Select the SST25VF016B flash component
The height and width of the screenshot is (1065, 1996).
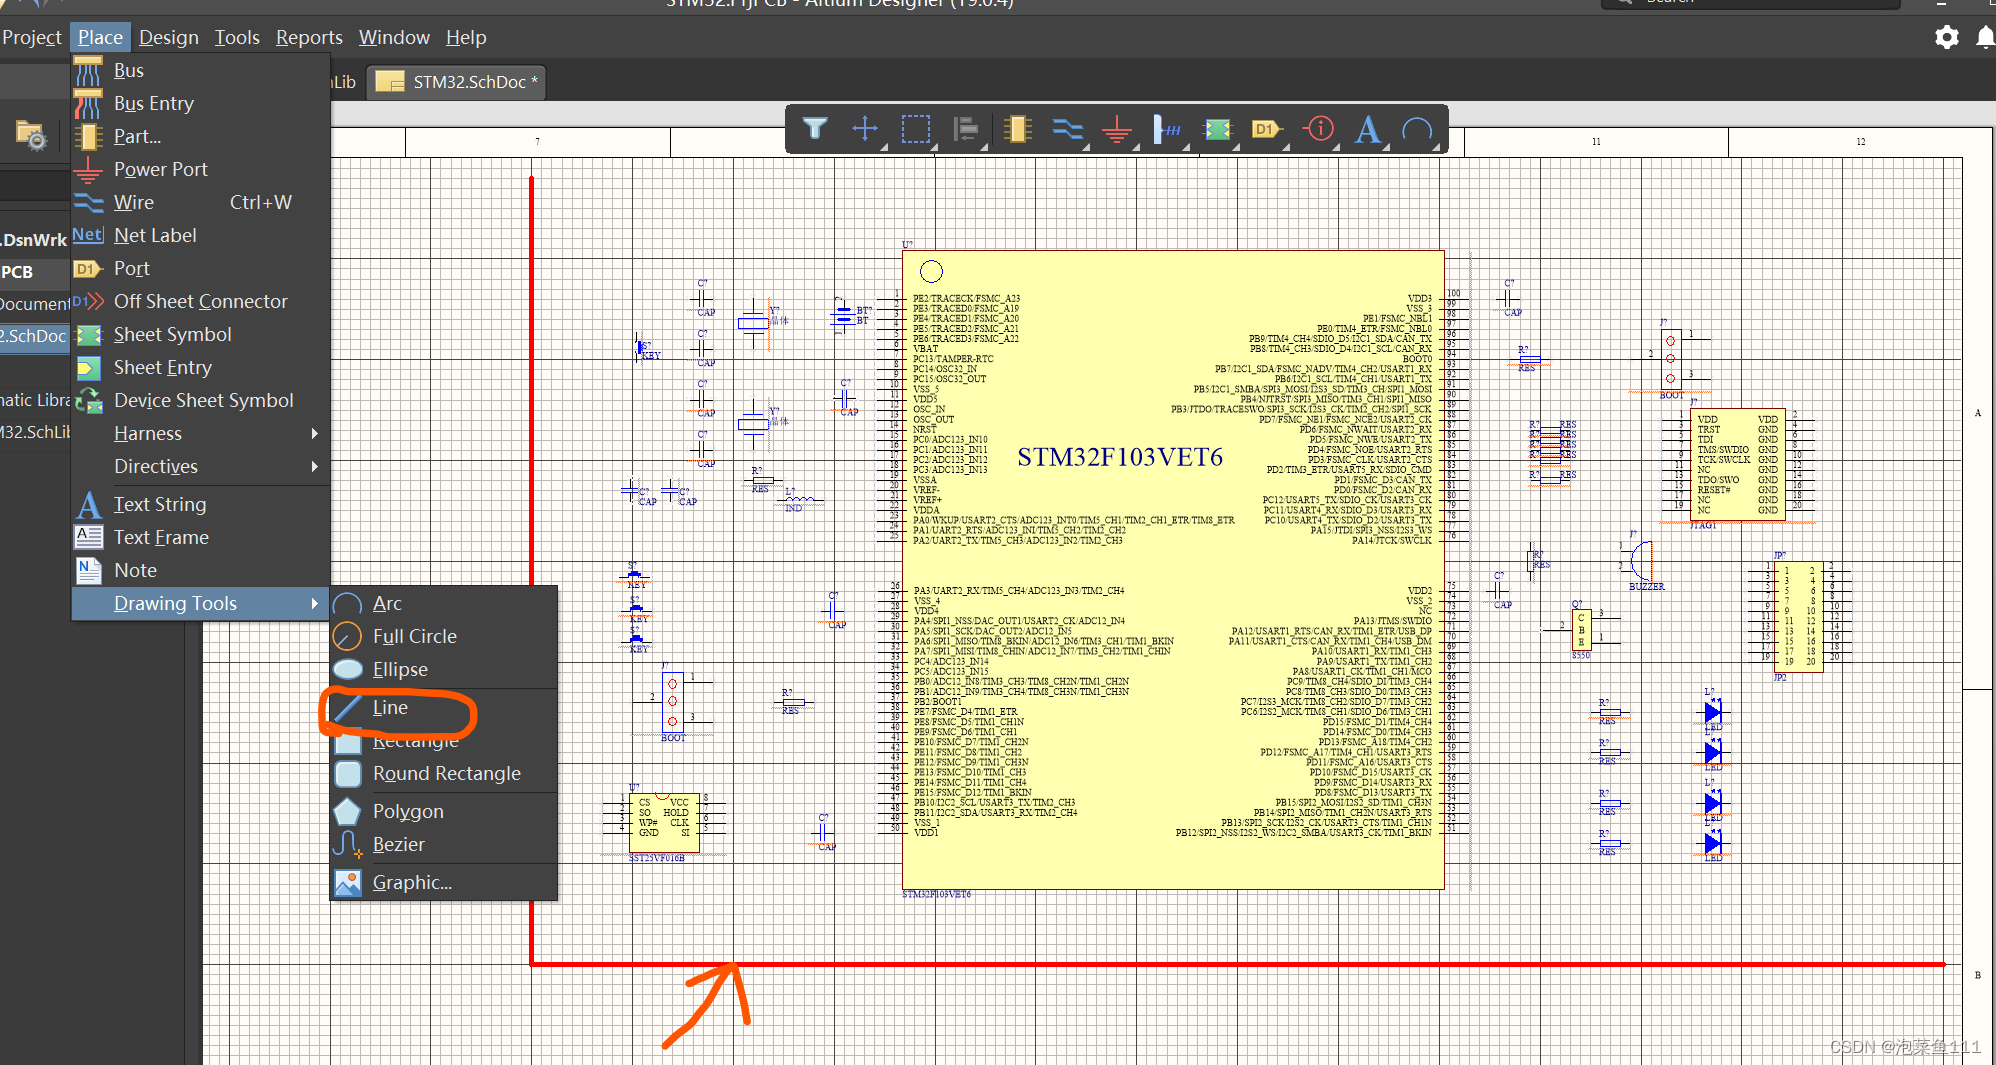tap(664, 823)
